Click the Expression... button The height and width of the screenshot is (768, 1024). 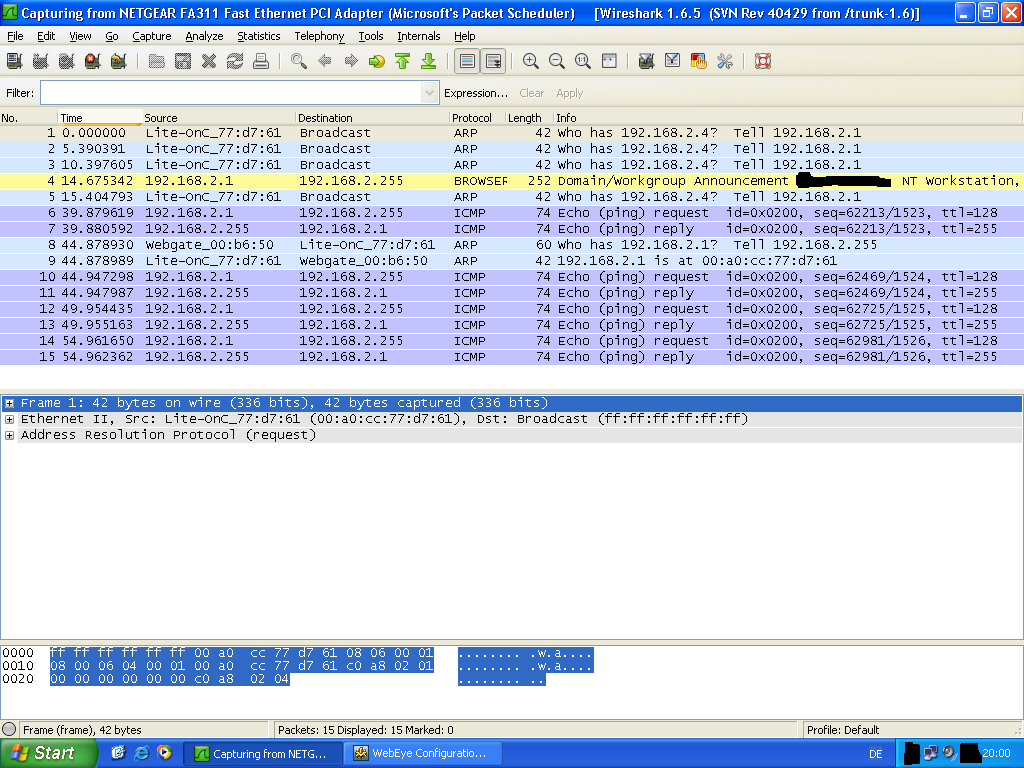pyautogui.click(x=475, y=93)
